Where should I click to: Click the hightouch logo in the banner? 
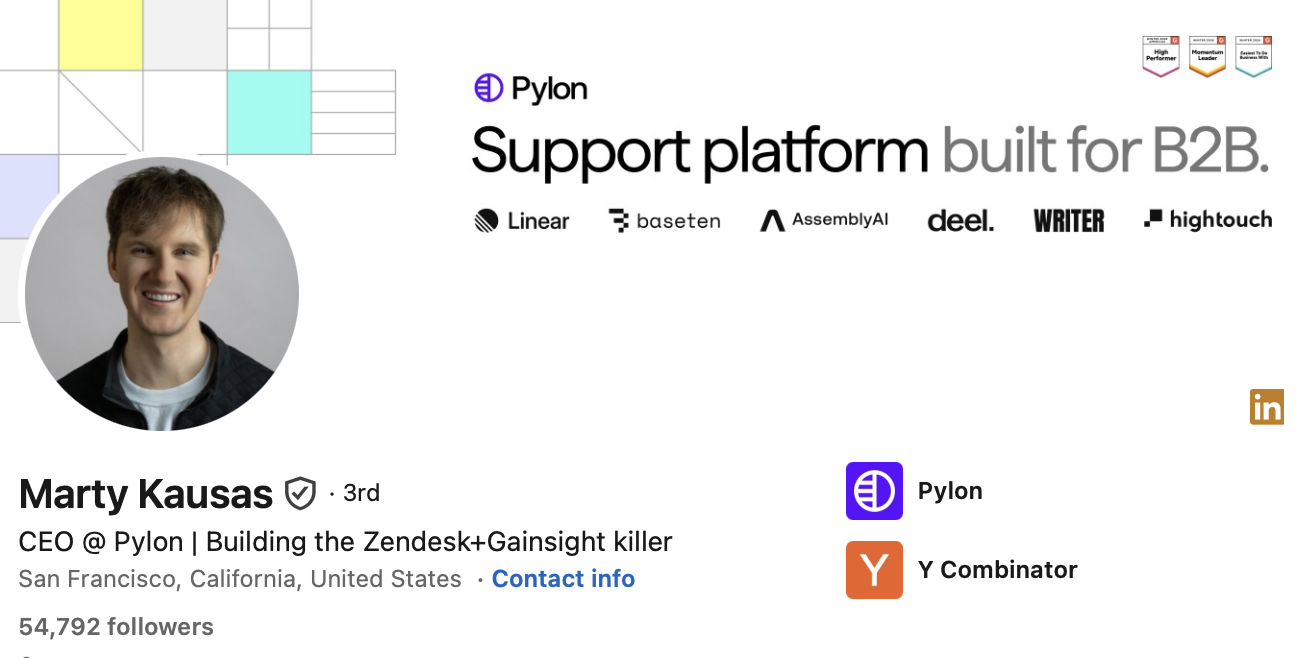click(x=1208, y=220)
